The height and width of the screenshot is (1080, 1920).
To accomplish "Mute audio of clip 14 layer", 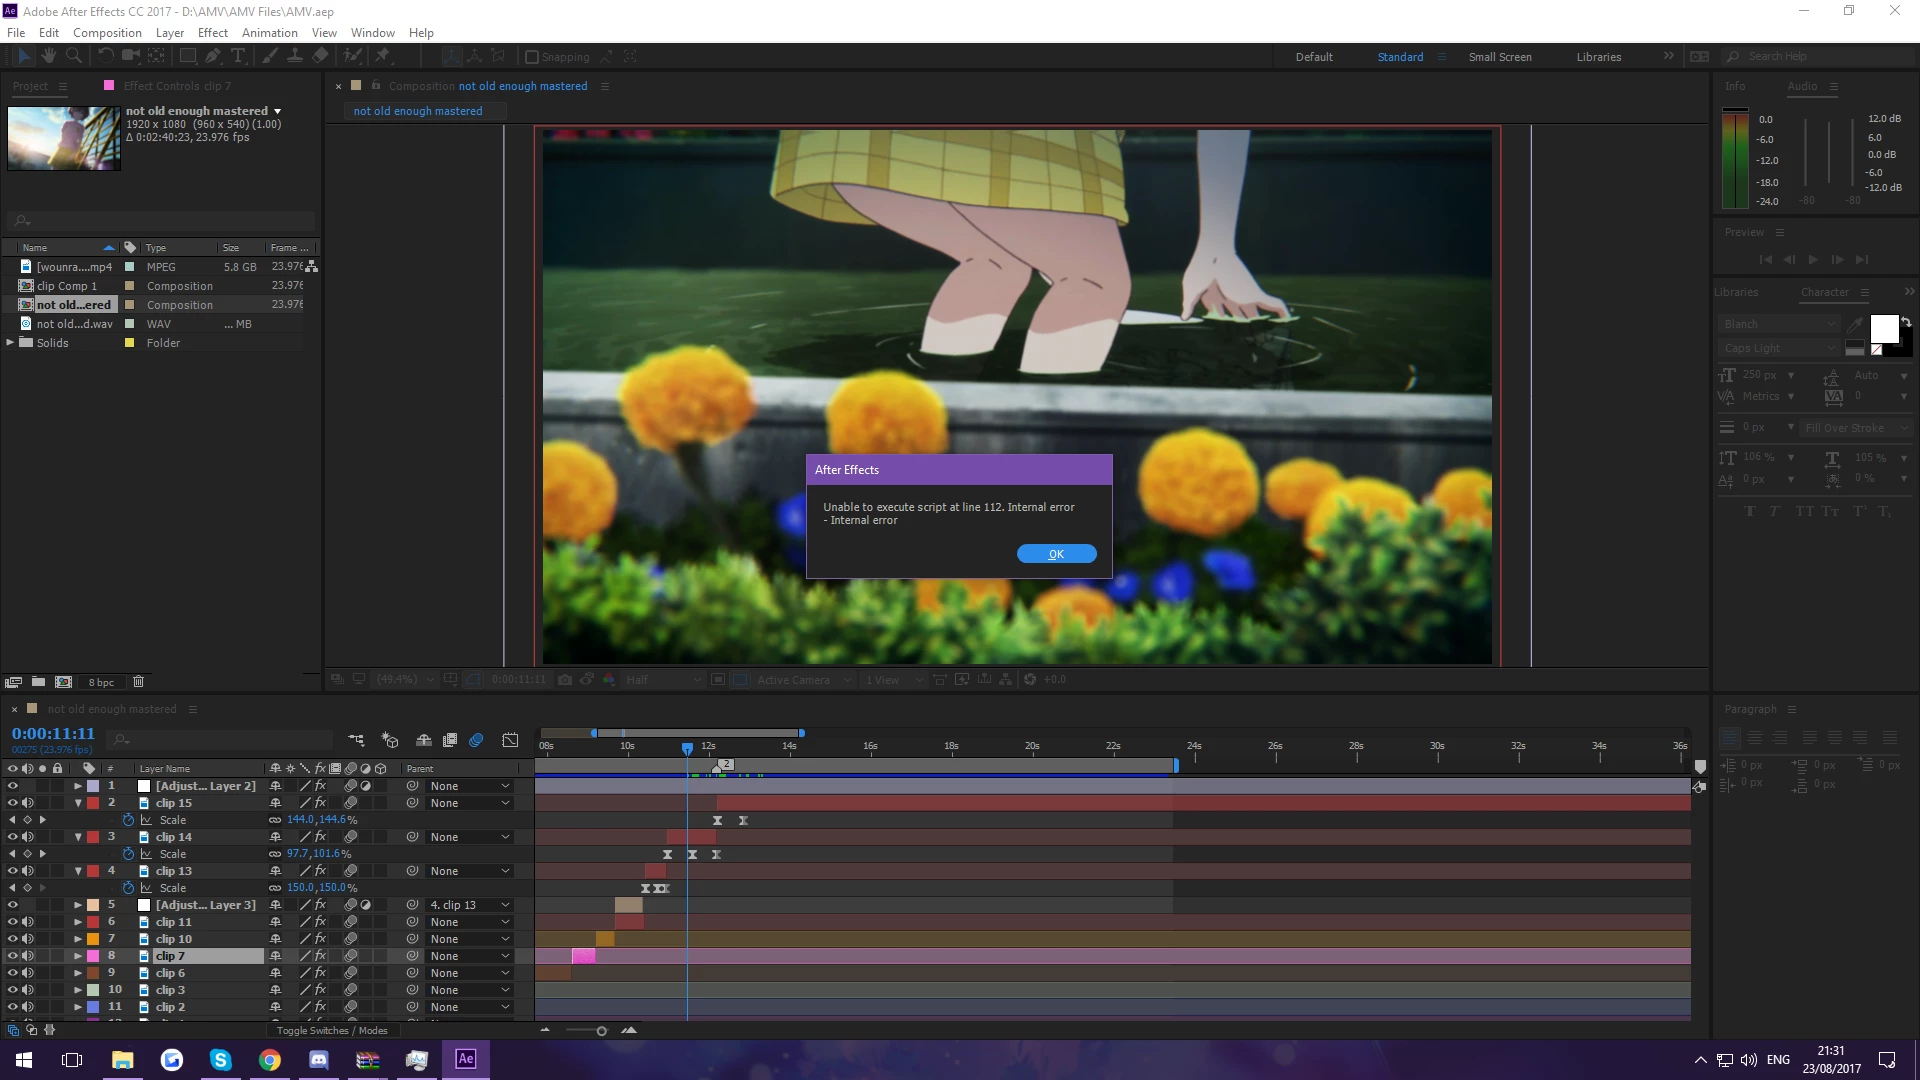I will click(28, 837).
